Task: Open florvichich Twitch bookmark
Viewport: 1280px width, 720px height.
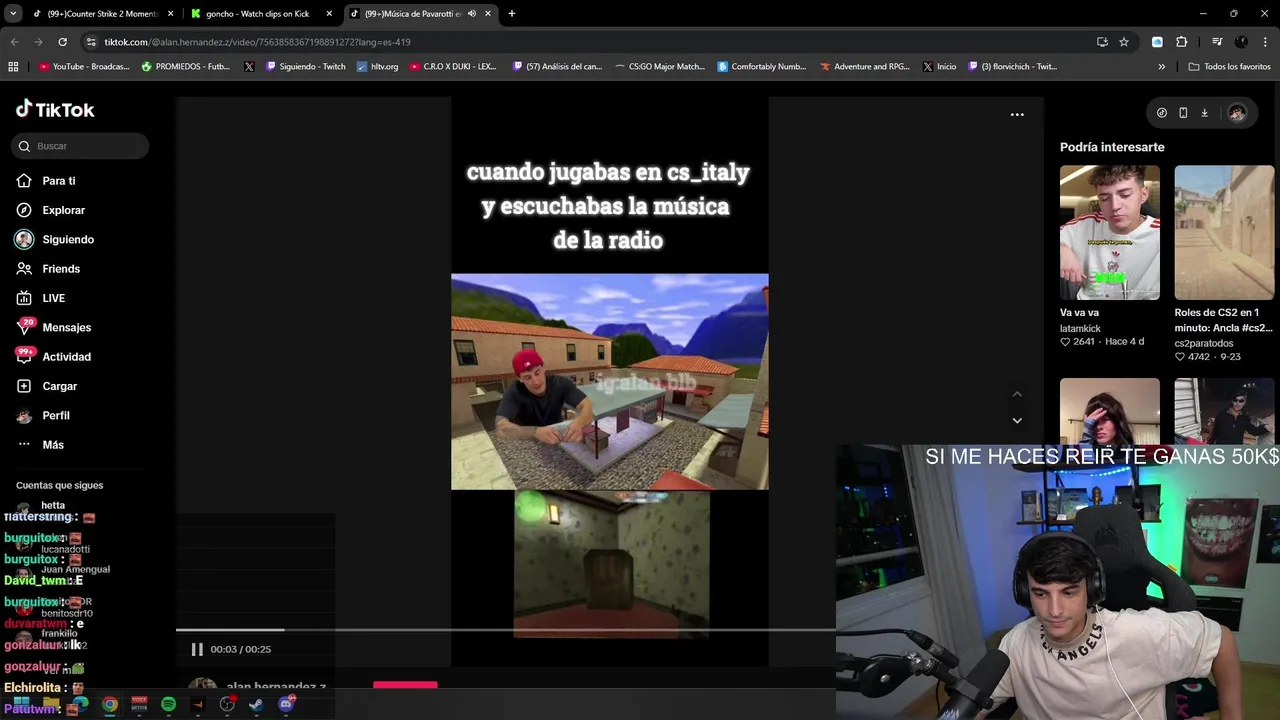Action: coord(1012,67)
